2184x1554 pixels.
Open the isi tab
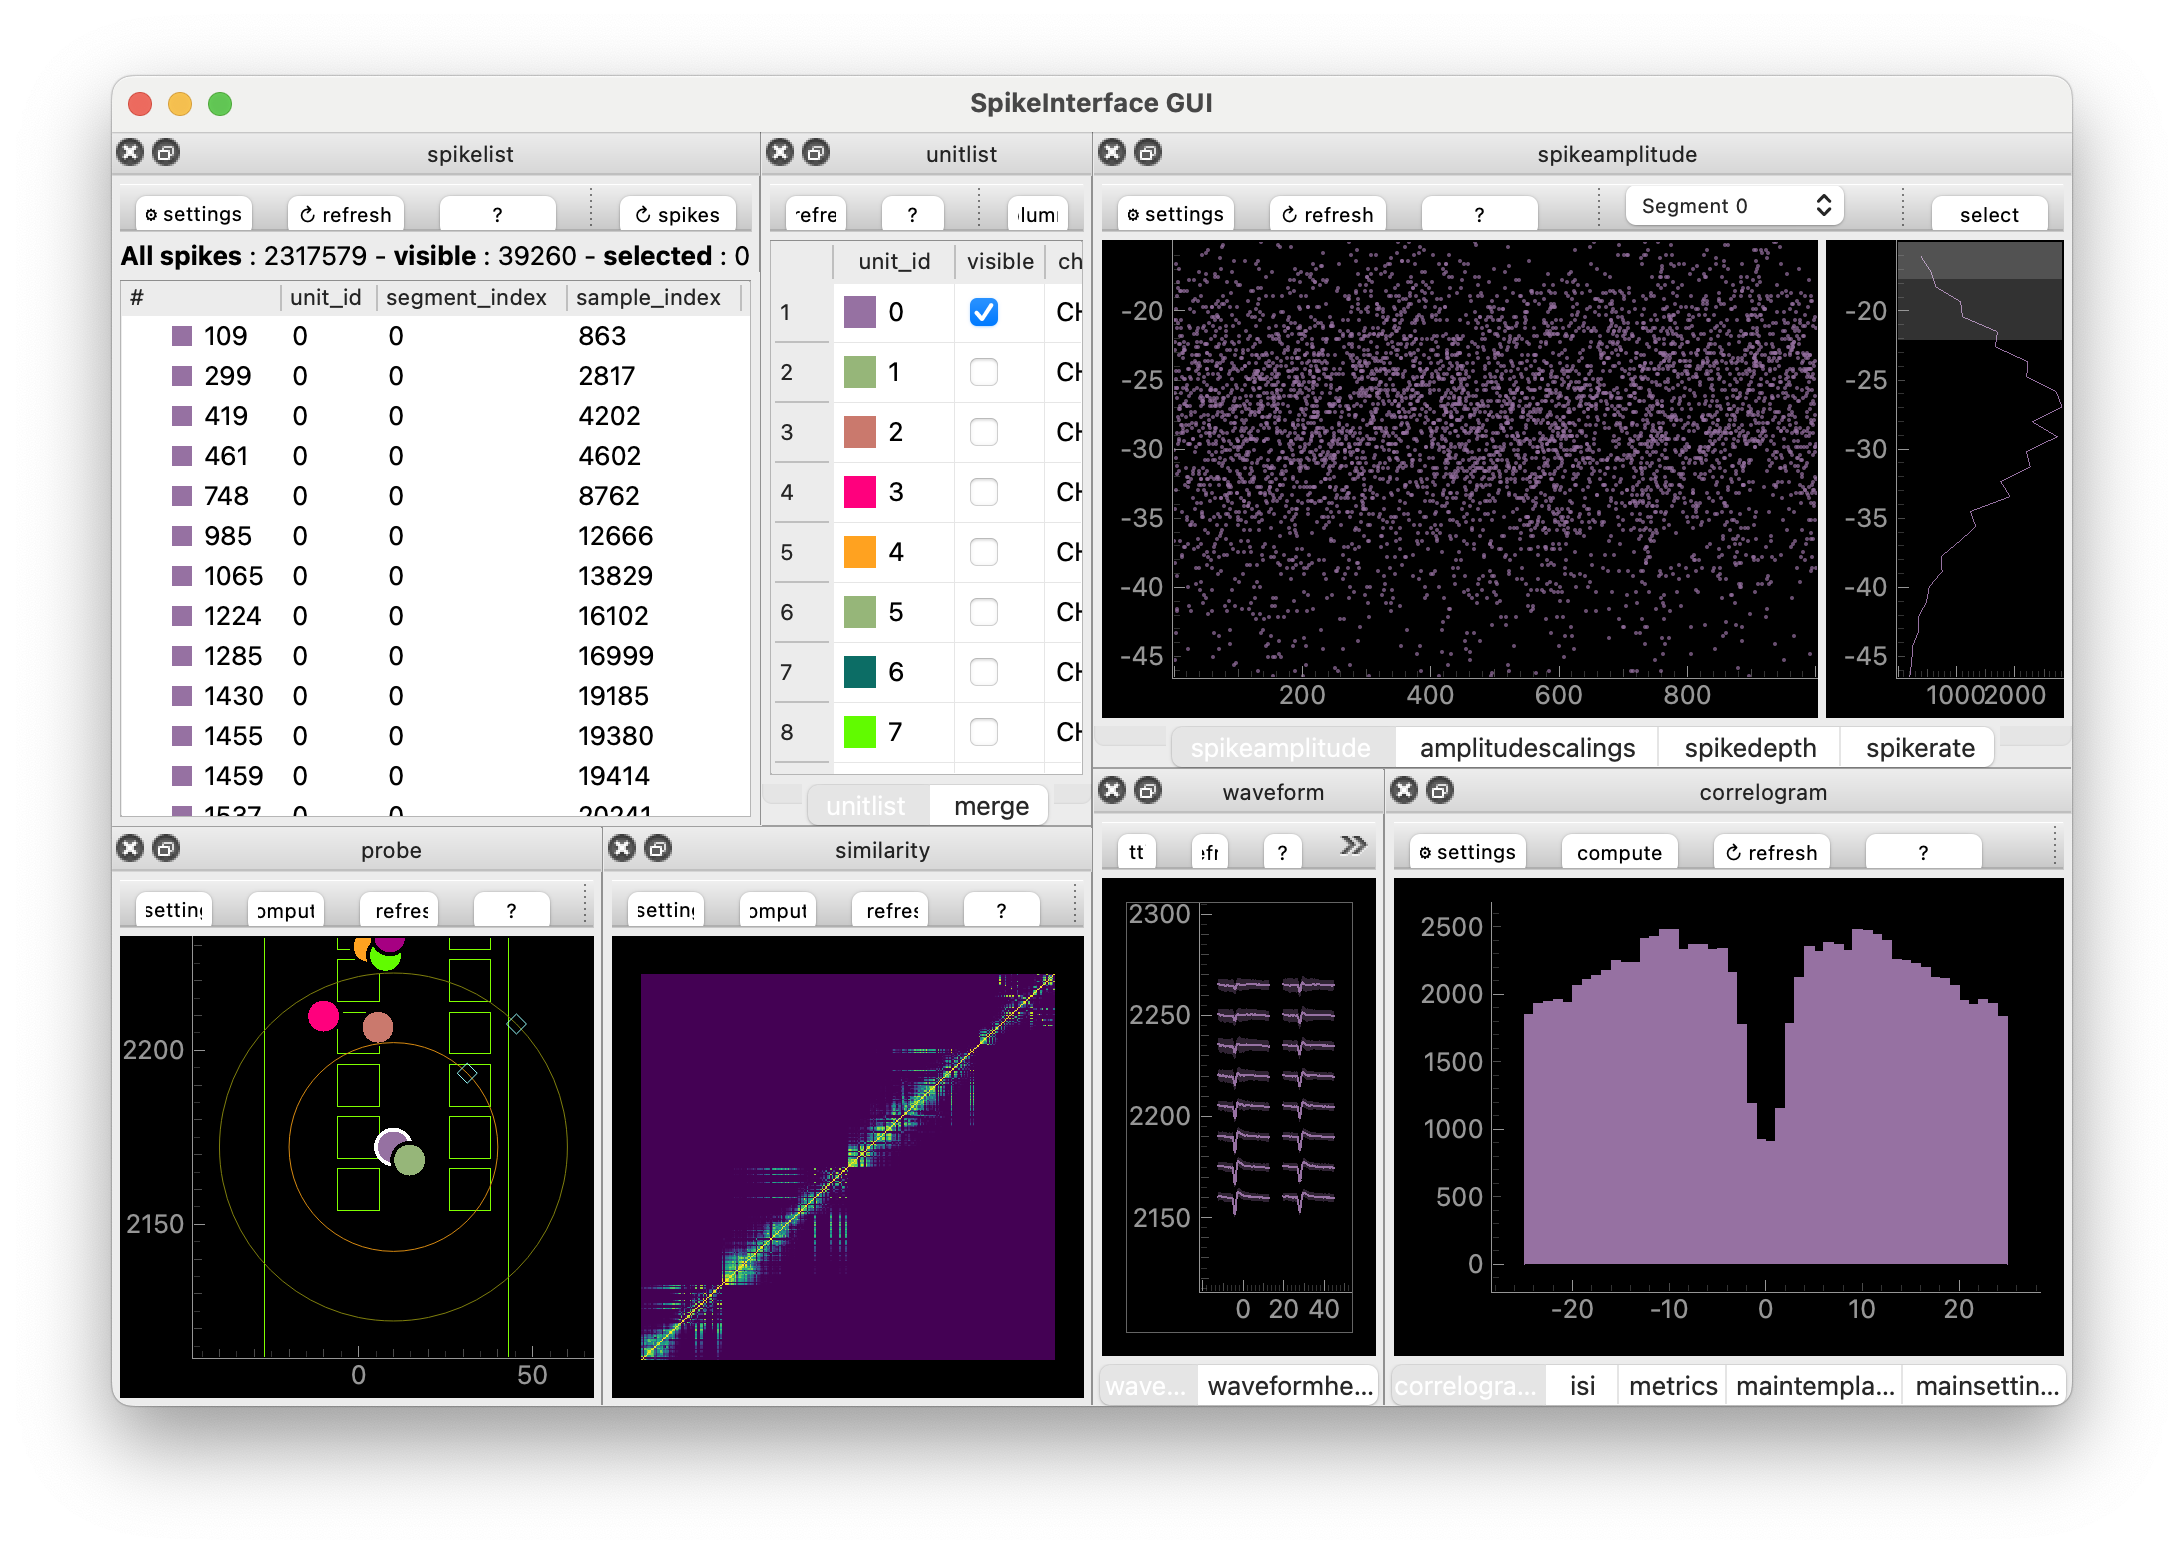click(1582, 1386)
